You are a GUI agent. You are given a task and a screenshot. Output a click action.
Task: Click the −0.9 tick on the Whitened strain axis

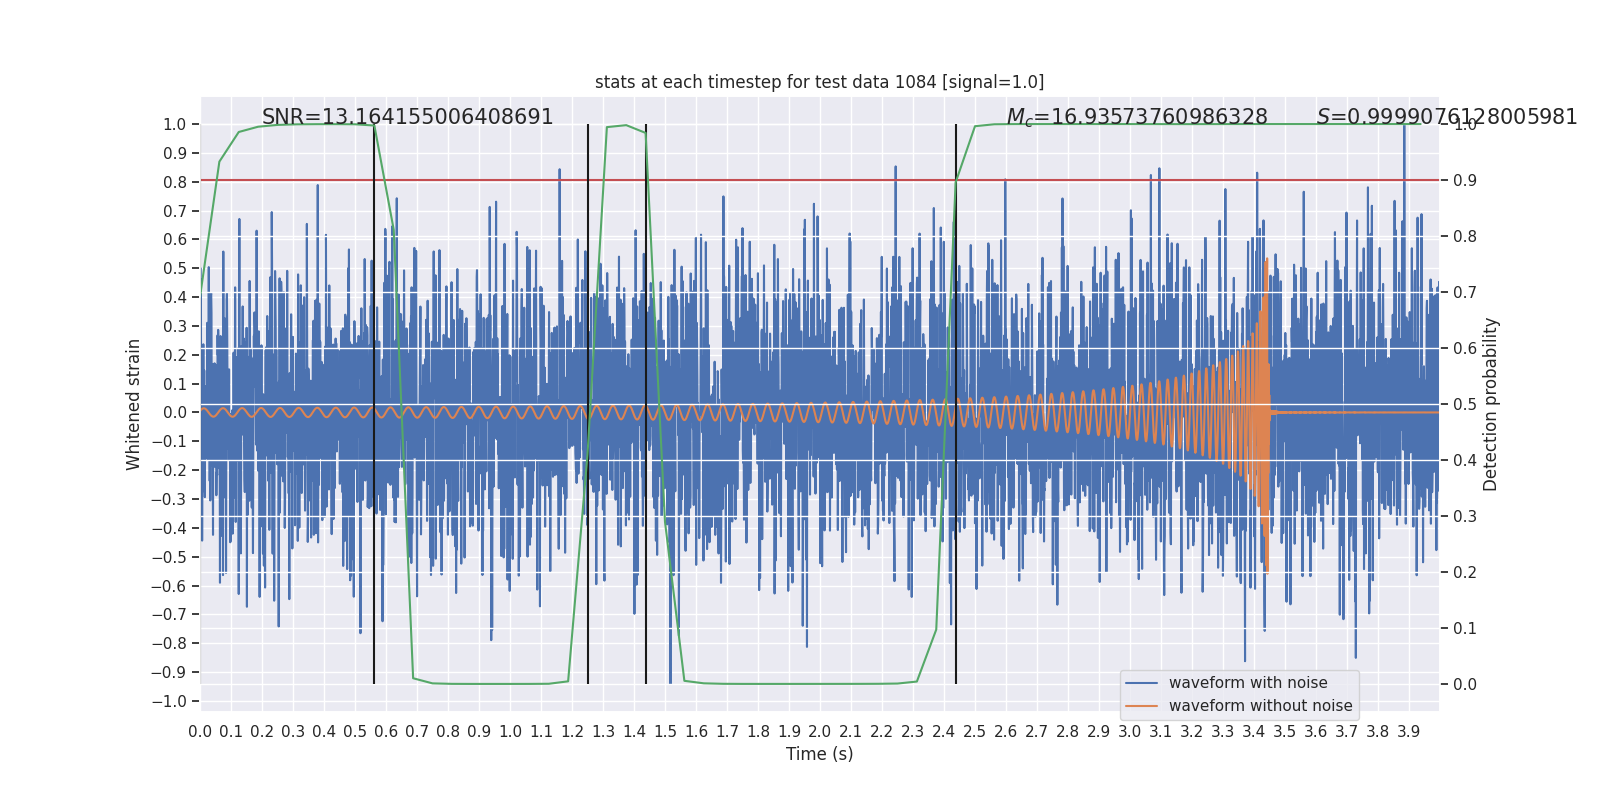169,672
